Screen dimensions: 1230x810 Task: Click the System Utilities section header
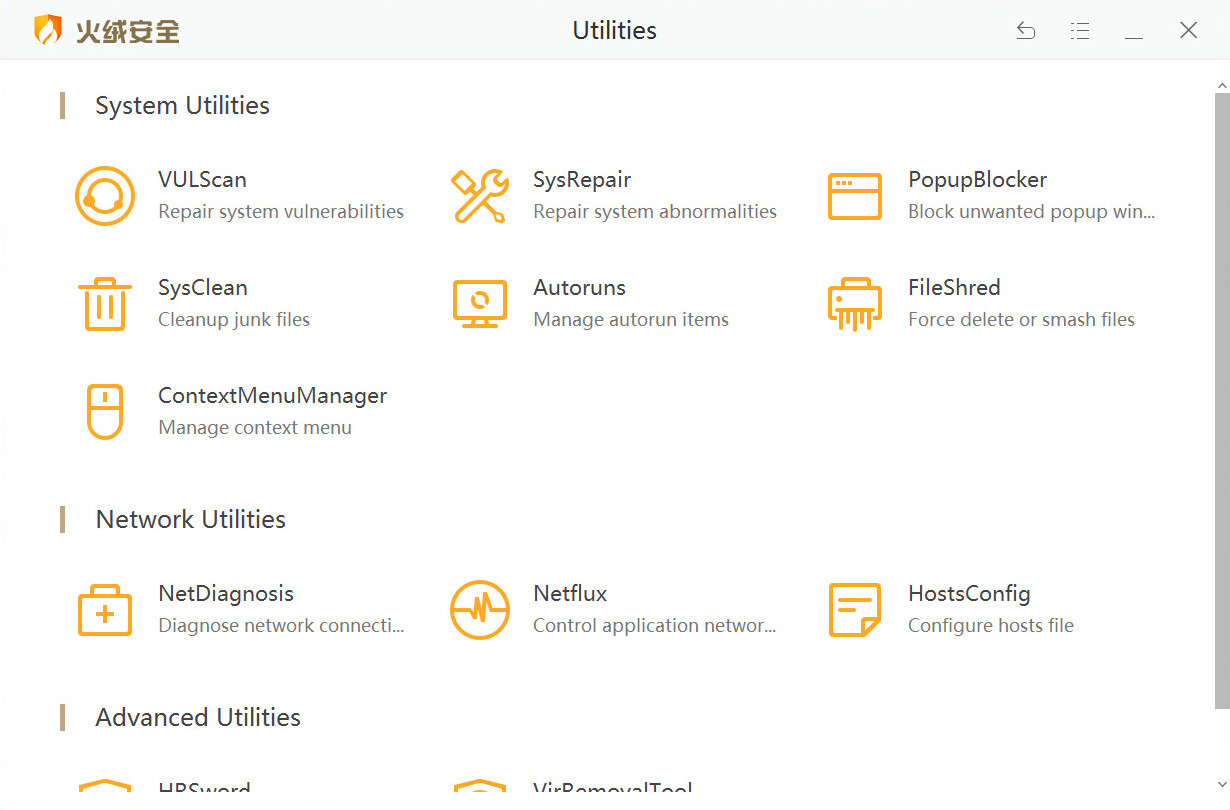182,105
